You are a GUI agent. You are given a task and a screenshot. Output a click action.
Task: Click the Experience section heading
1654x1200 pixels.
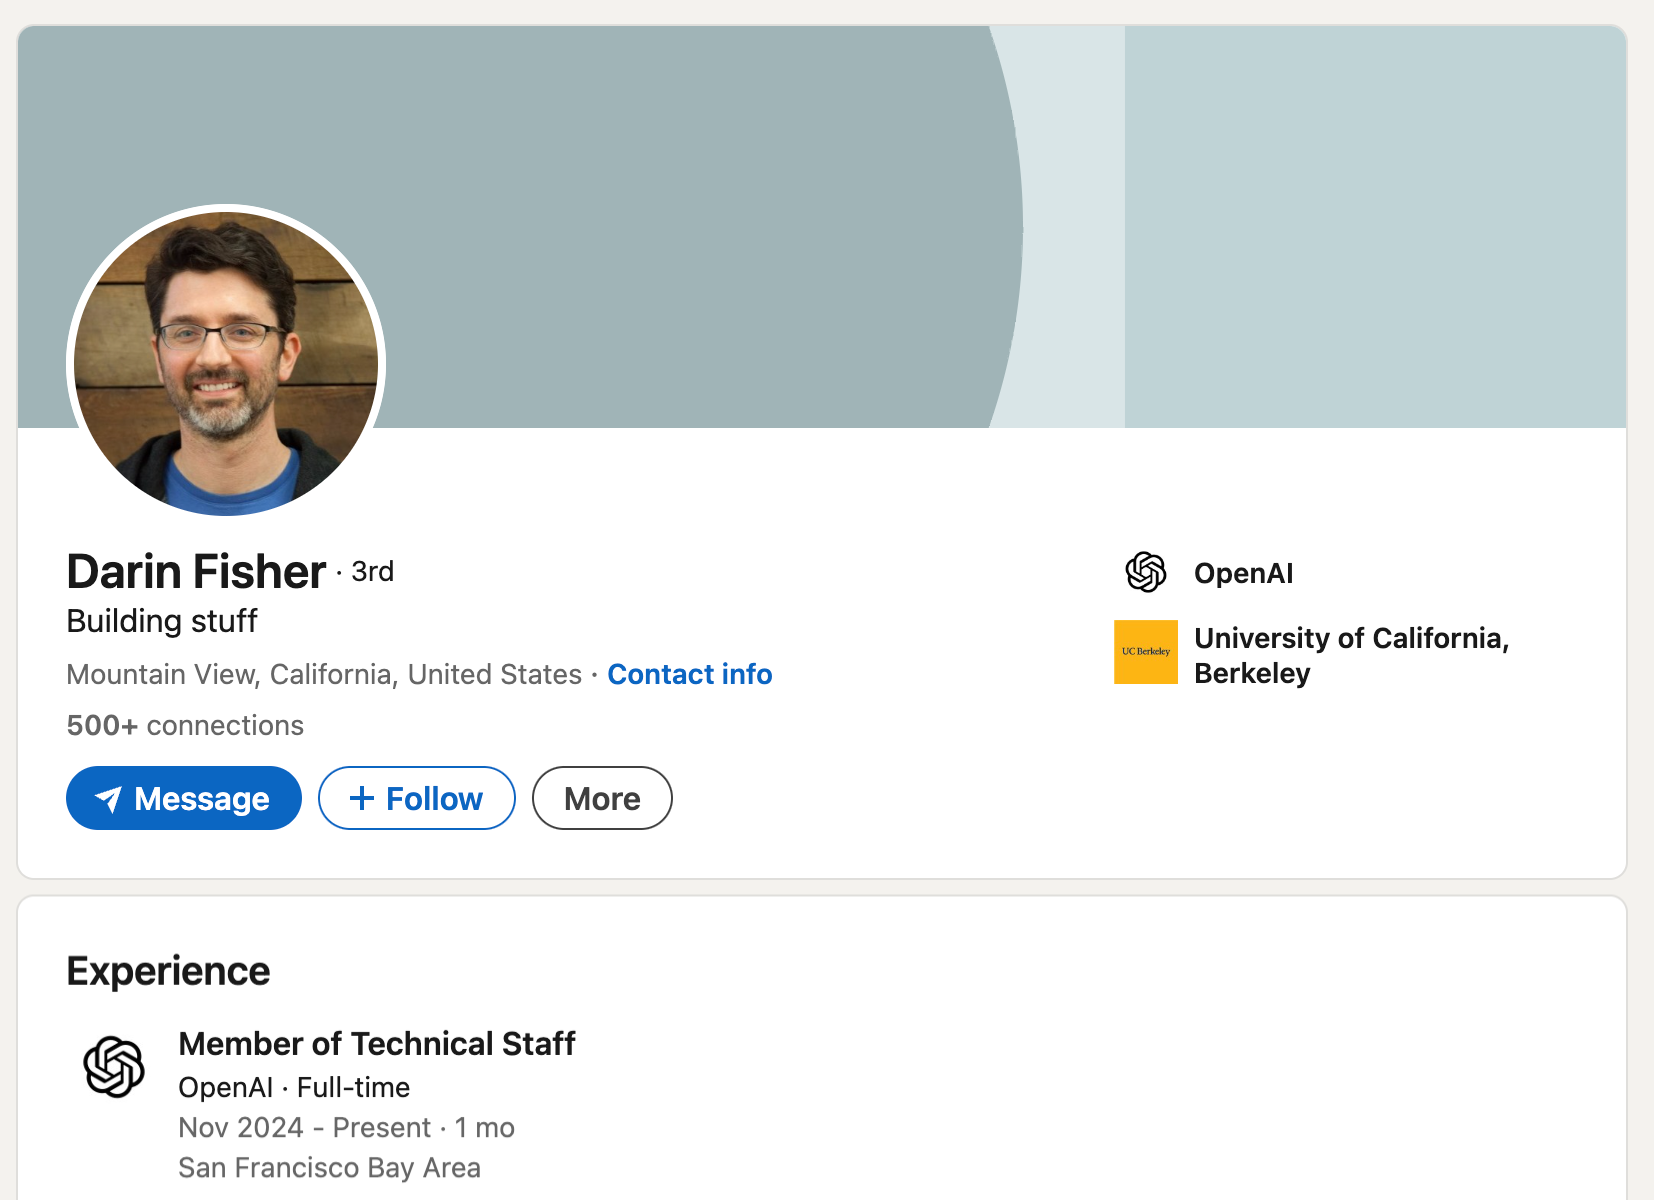(x=168, y=971)
